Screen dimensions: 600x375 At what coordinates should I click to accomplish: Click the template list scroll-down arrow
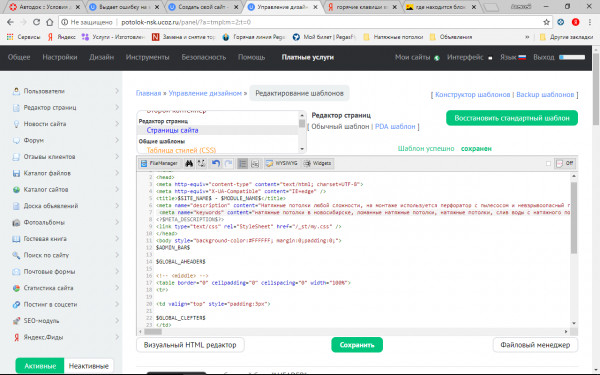point(302,149)
